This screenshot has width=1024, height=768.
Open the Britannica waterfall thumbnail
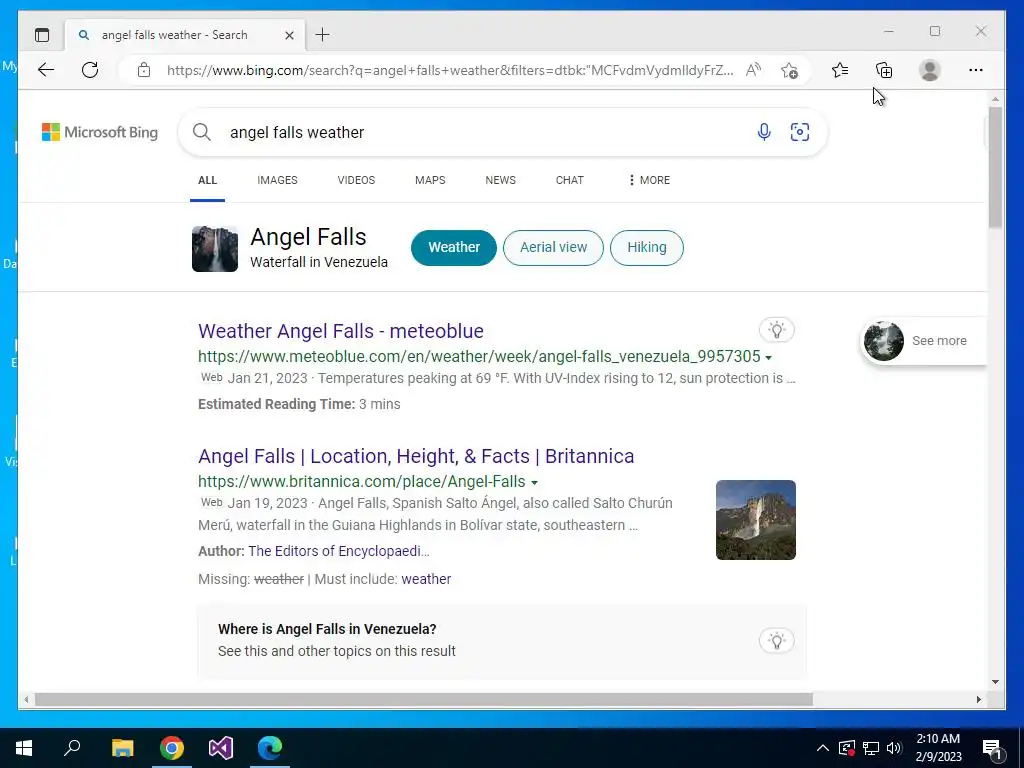756,520
